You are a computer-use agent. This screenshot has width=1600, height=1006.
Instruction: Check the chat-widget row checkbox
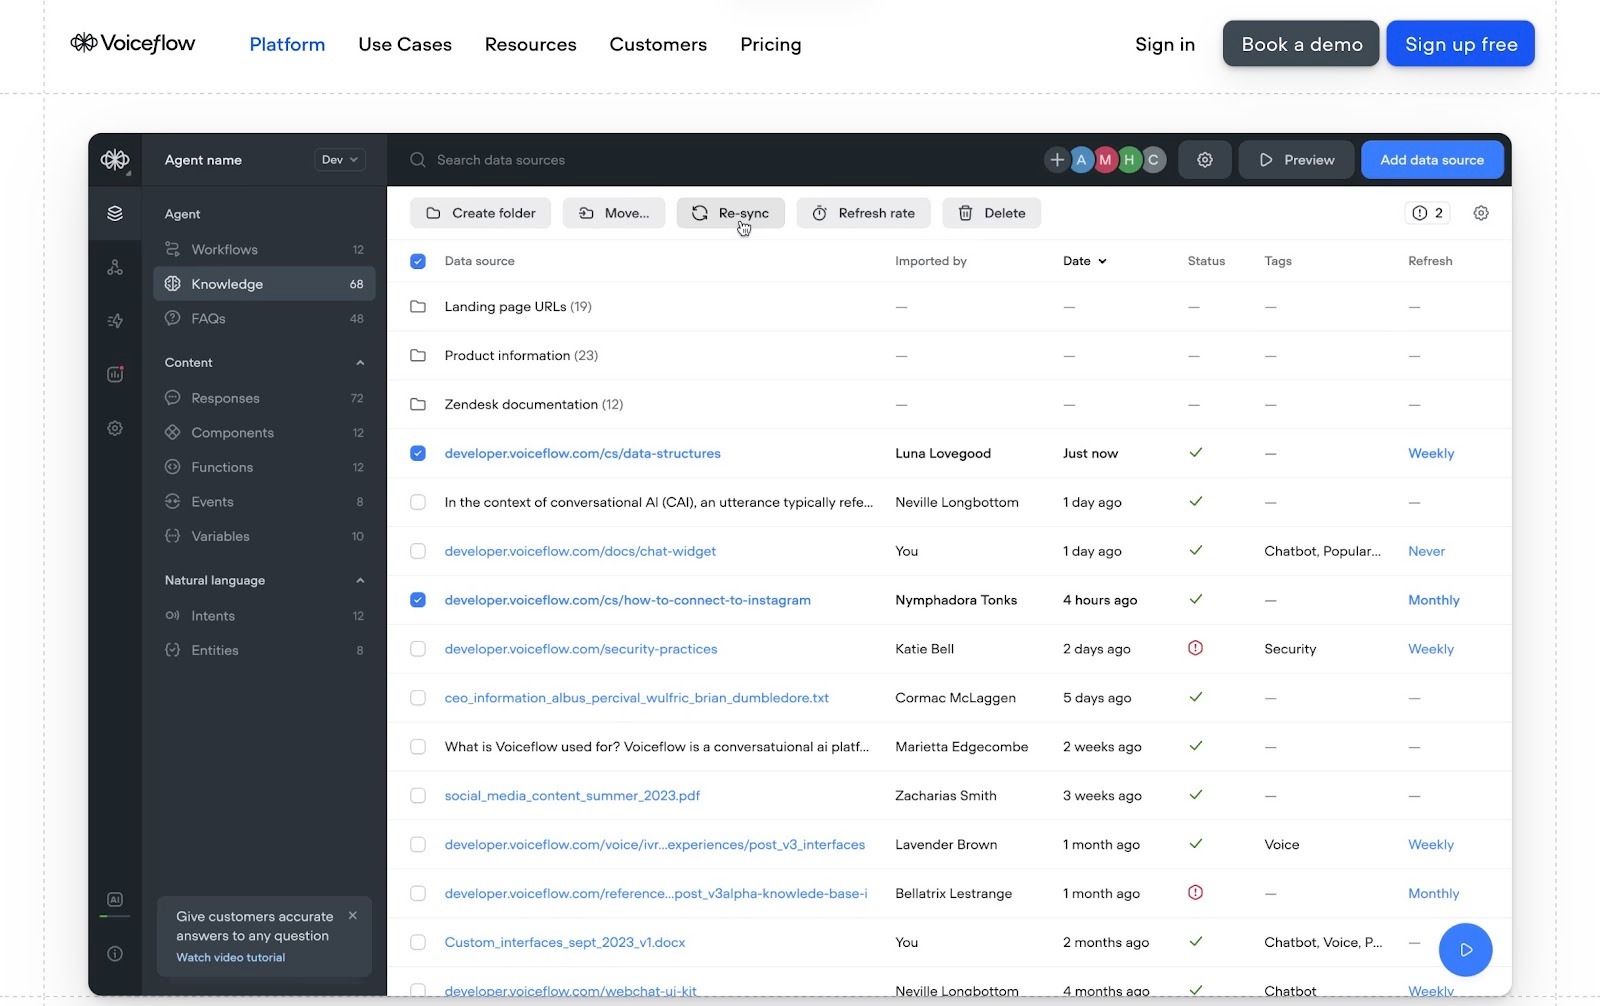point(418,551)
